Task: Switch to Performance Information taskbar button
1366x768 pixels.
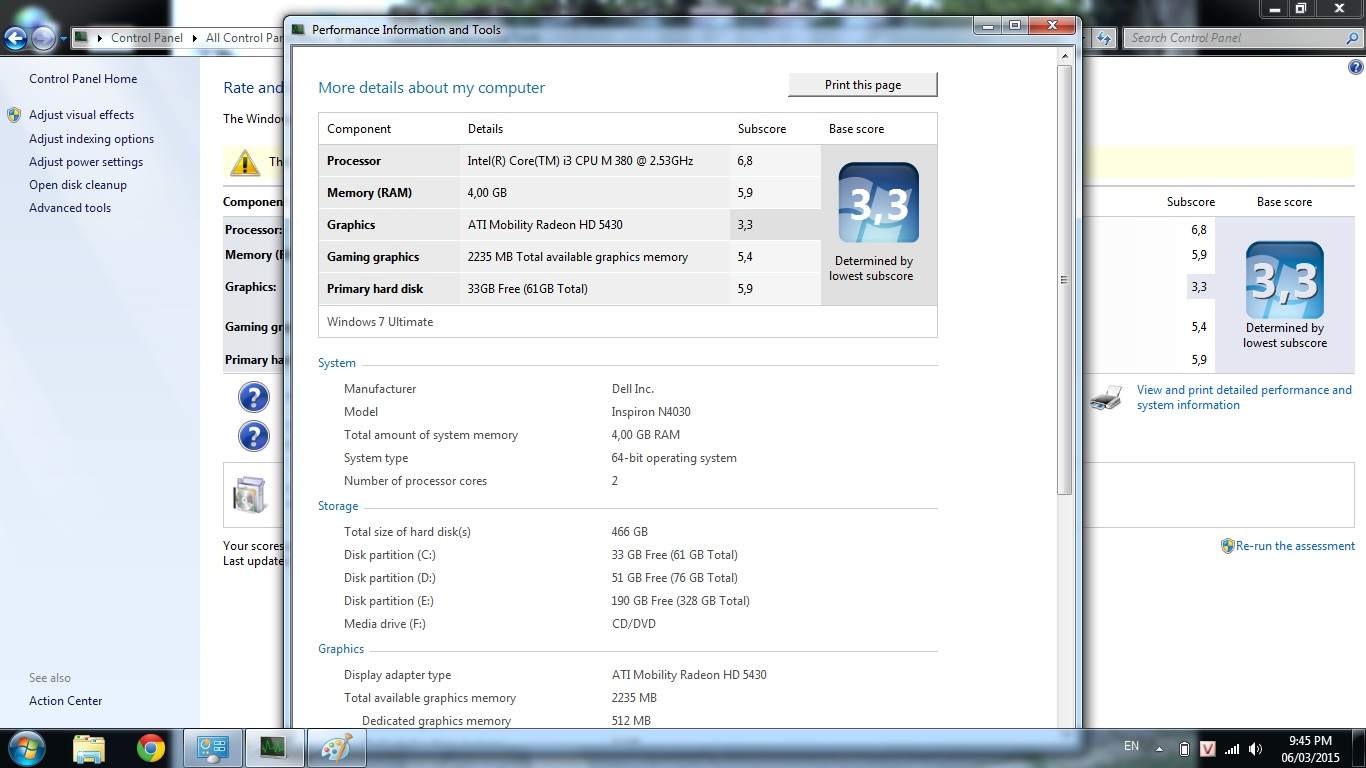Action: (273, 748)
